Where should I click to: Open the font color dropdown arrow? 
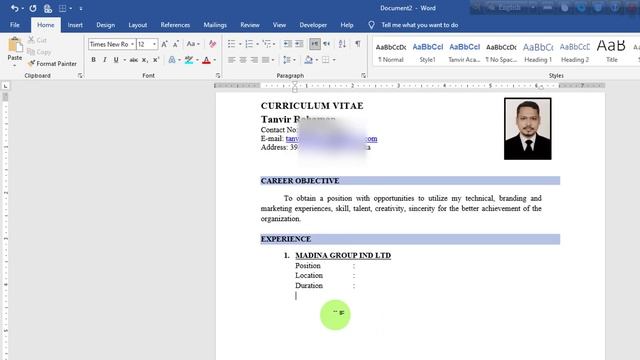pos(215,60)
